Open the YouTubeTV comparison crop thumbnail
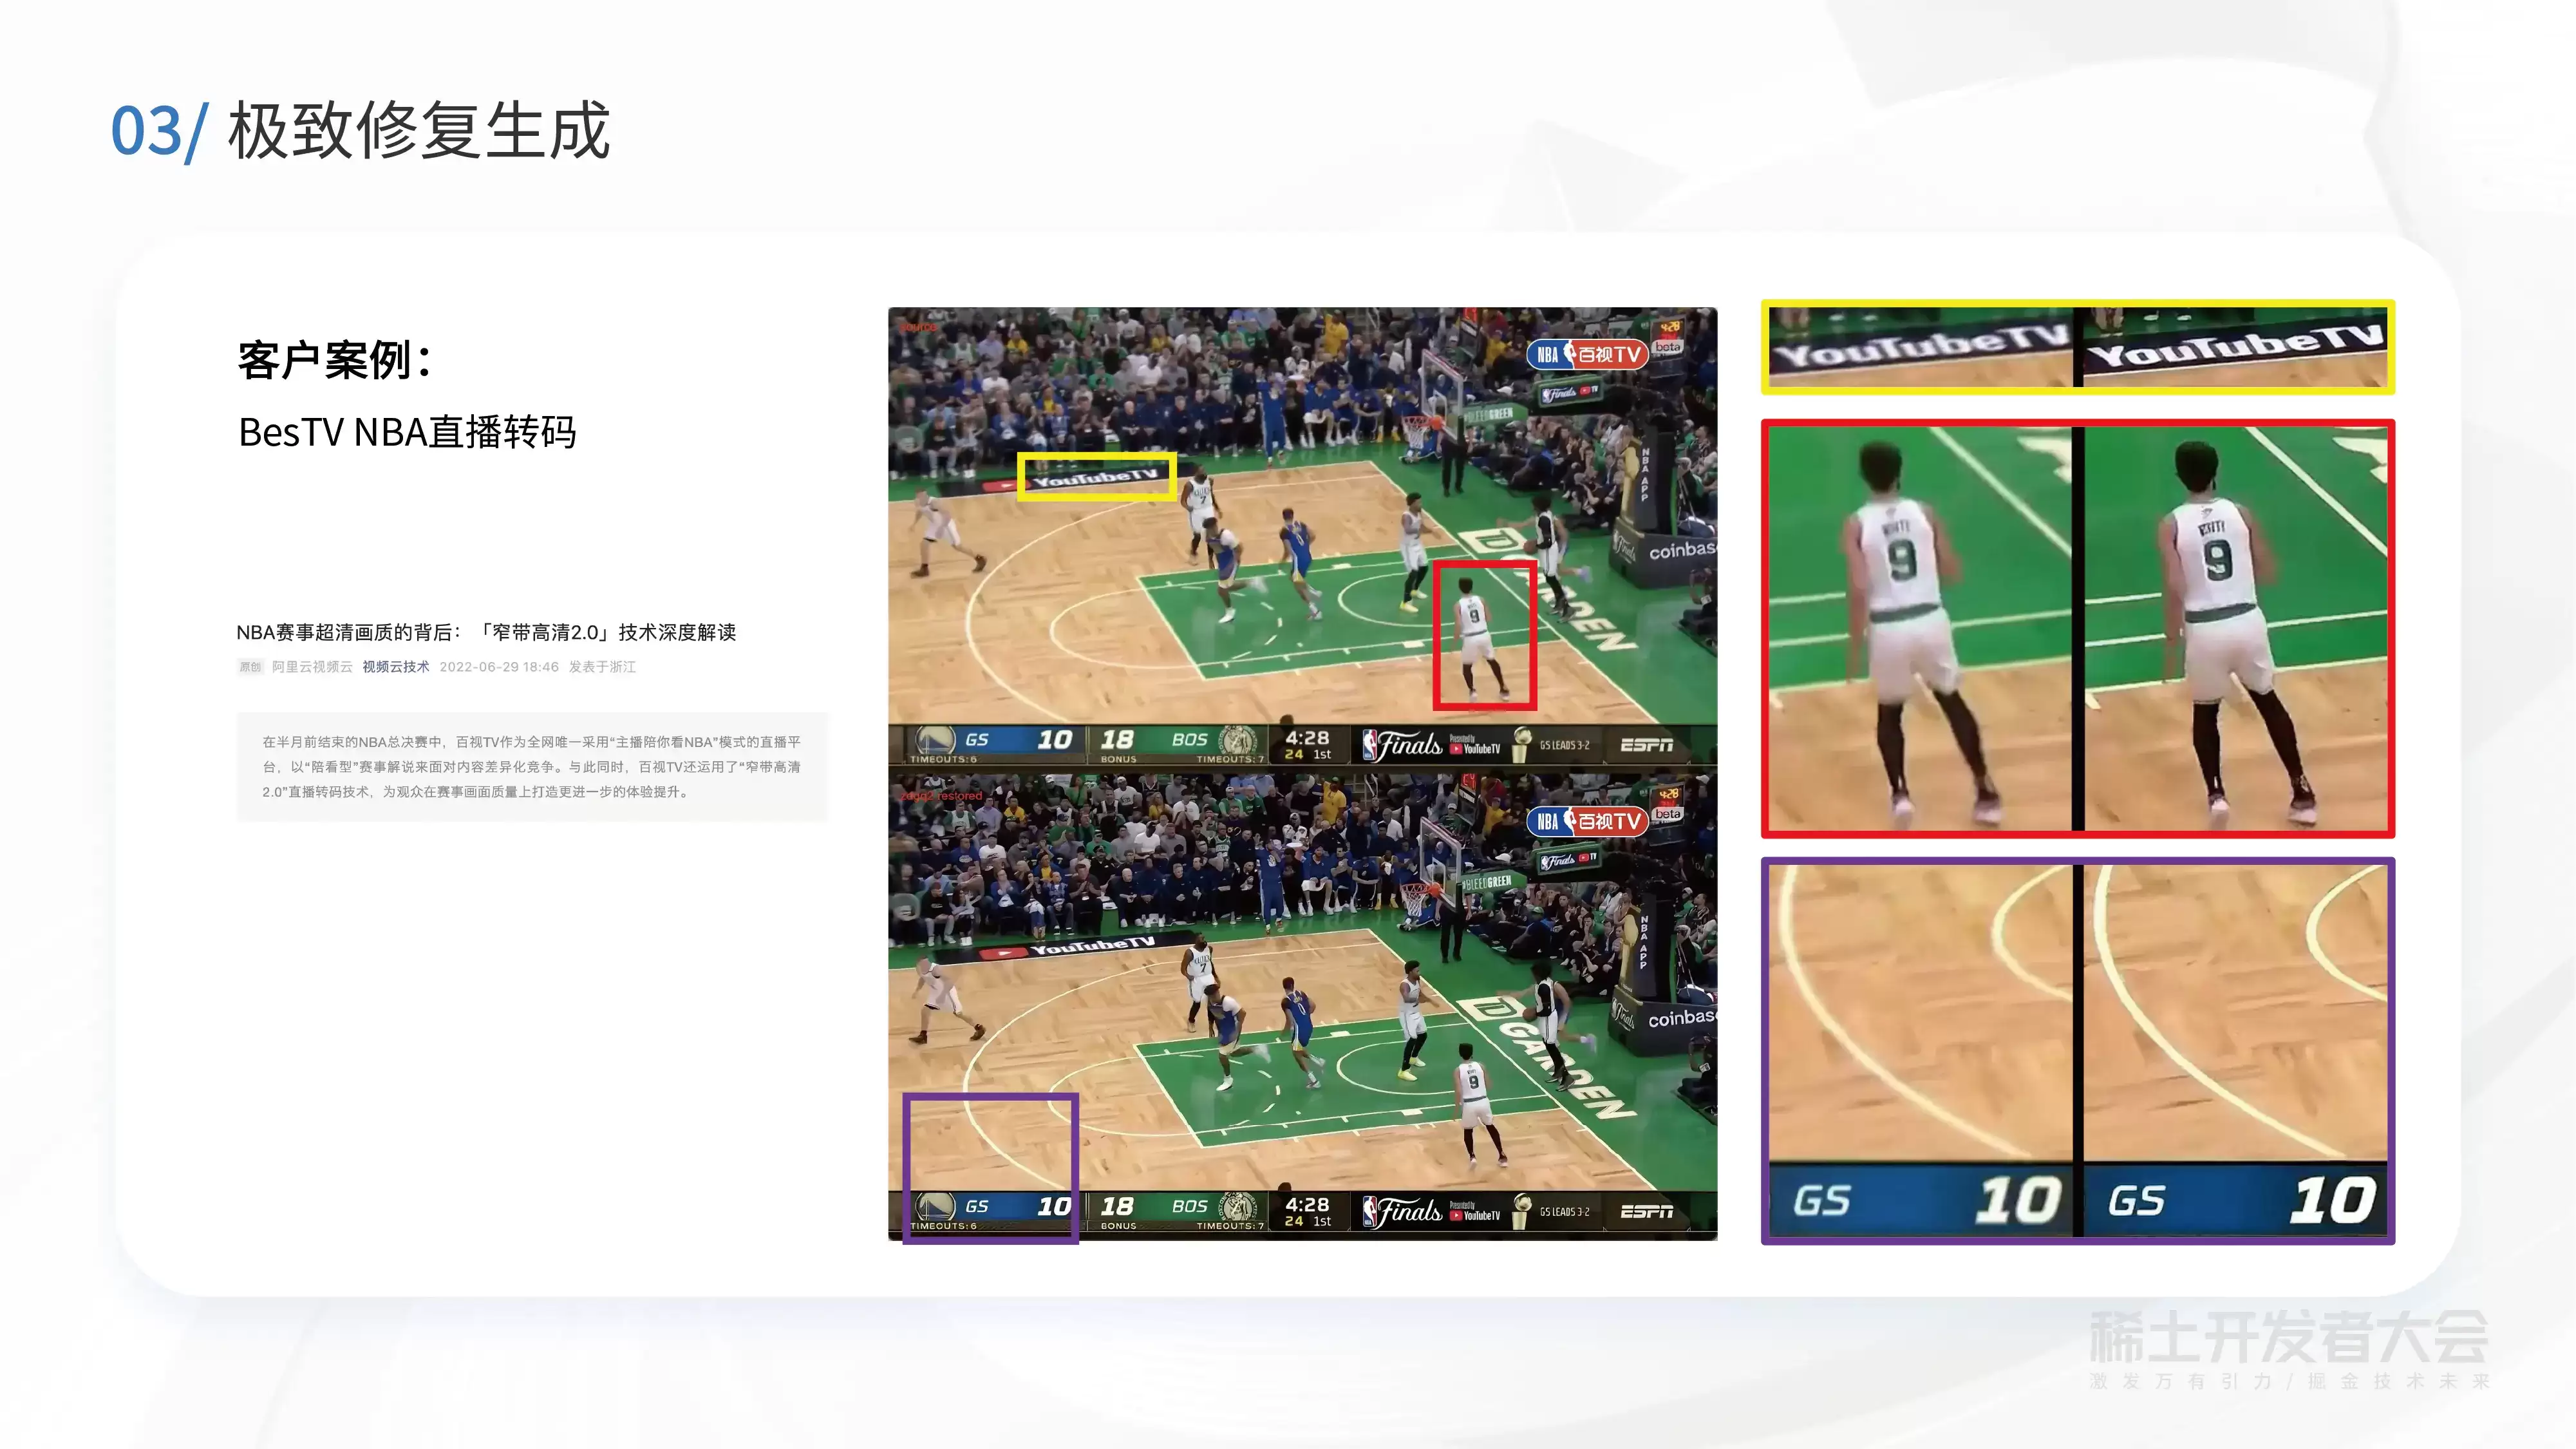 pyautogui.click(x=2078, y=346)
